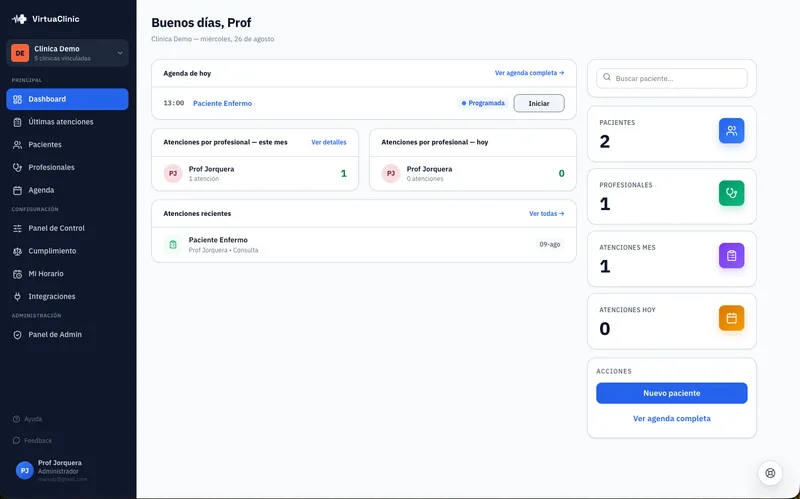Click the green clipboard icon in Atenciones recientes
800x499 pixels.
pyautogui.click(x=173, y=244)
